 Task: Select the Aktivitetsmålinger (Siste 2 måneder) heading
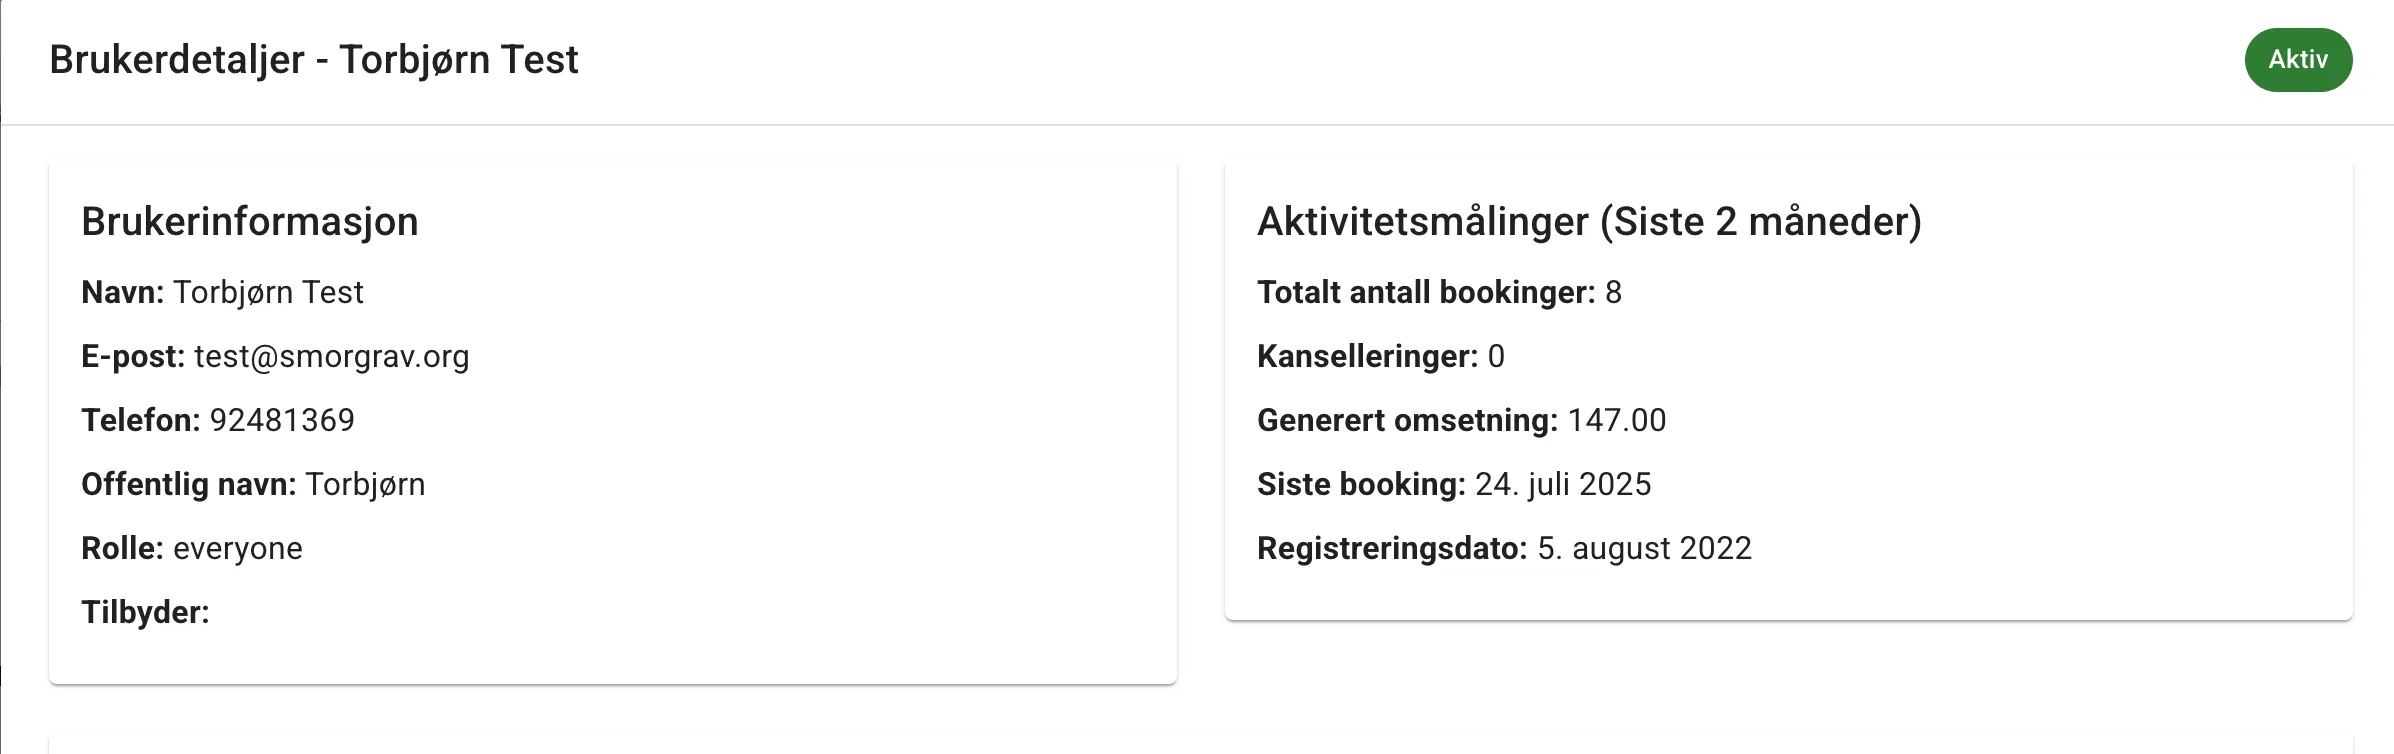click(1589, 221)
